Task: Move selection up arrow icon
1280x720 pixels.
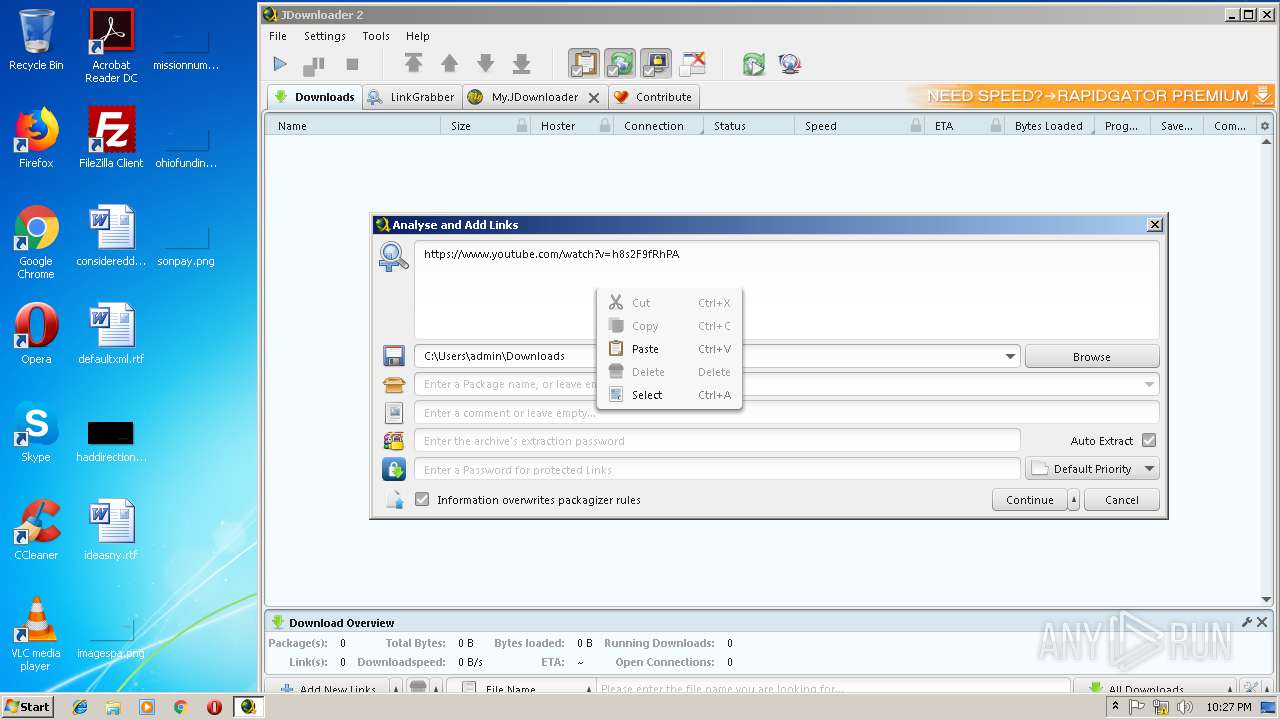Action: (449, 64)
